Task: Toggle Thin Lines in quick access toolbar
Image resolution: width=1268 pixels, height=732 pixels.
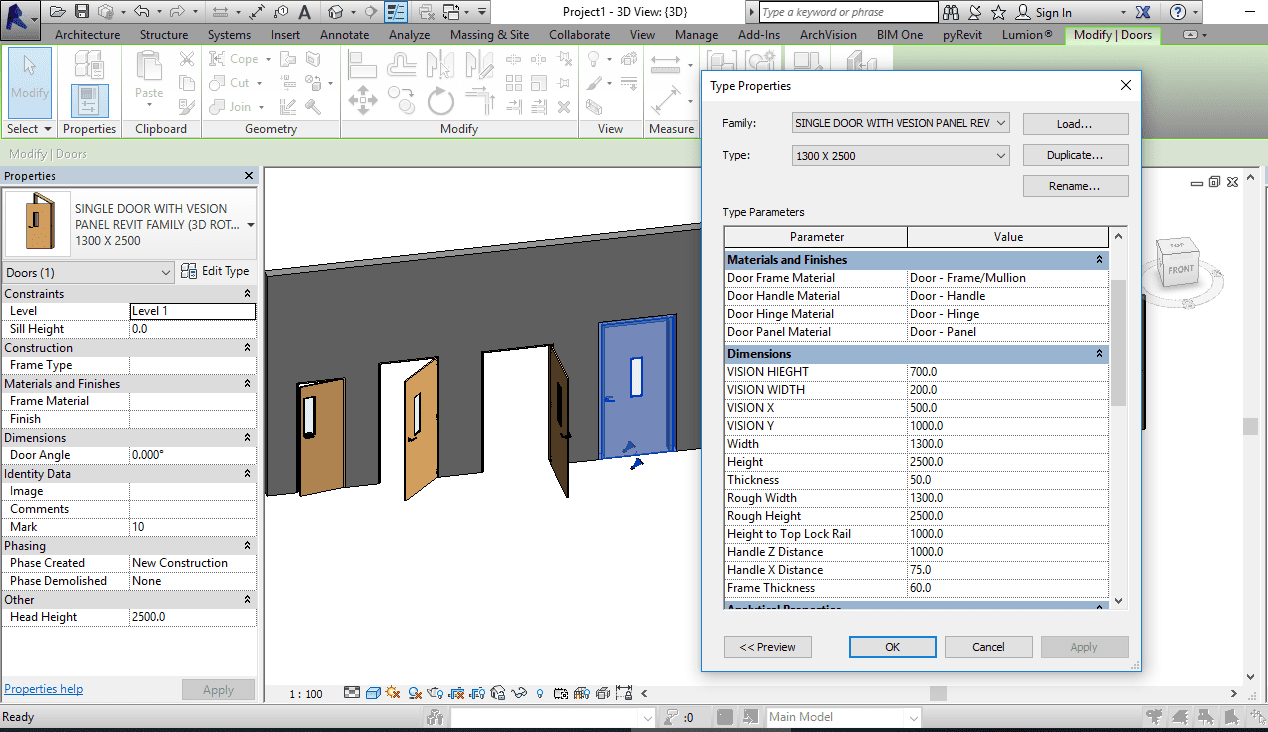Action: pos(396,12)
